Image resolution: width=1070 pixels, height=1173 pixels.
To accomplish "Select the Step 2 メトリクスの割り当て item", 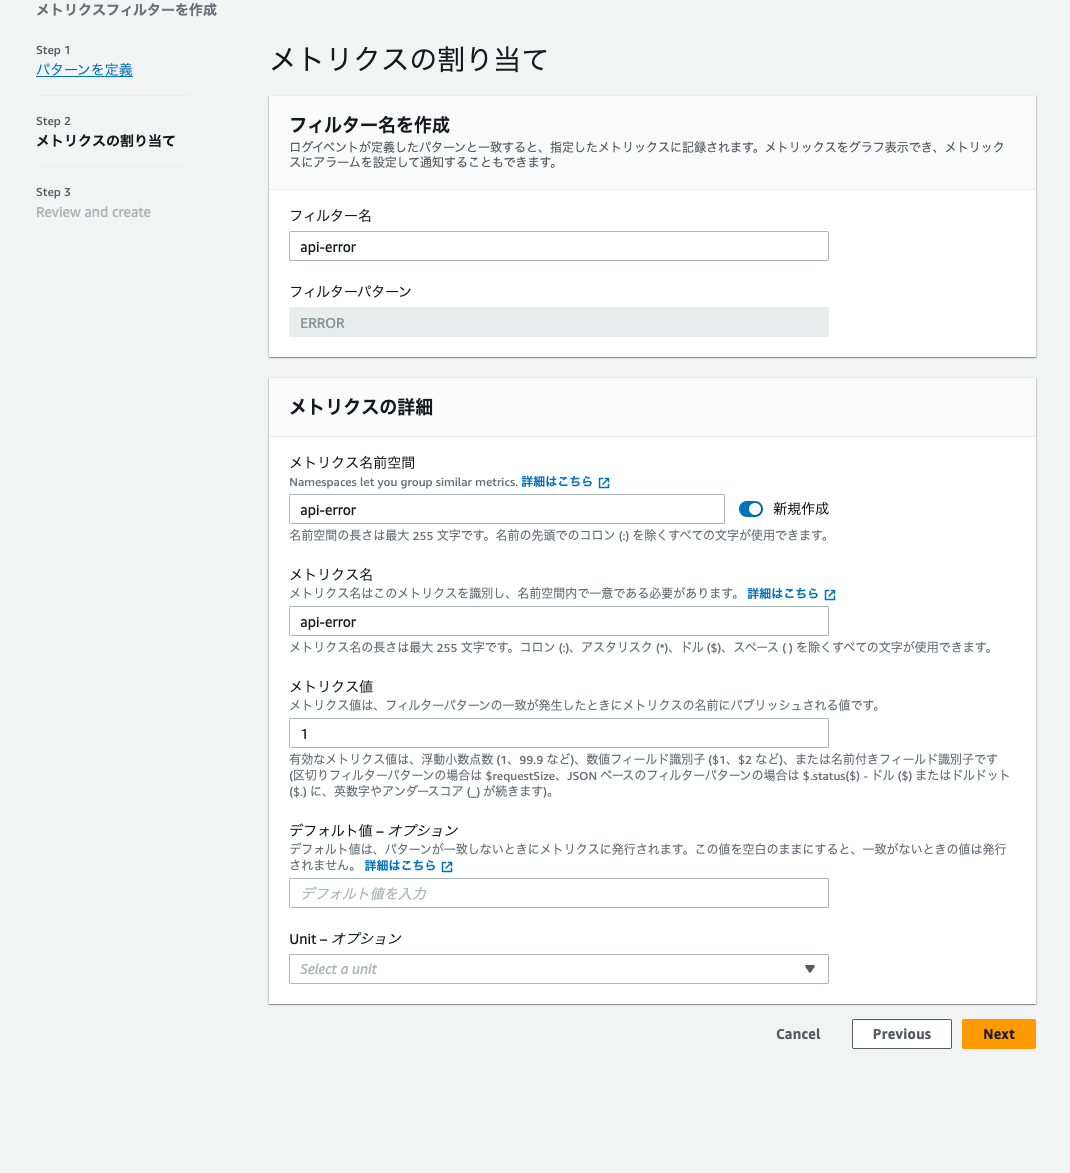I will (x=106, y=141).
